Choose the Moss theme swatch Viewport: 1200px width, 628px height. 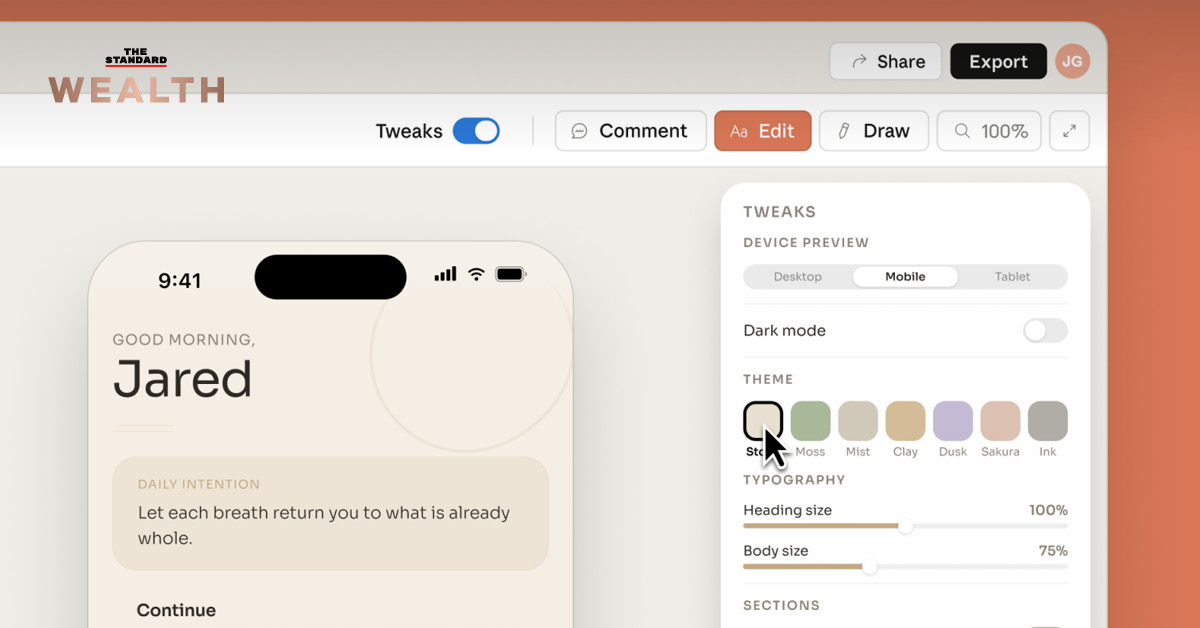tap(810, 421)
